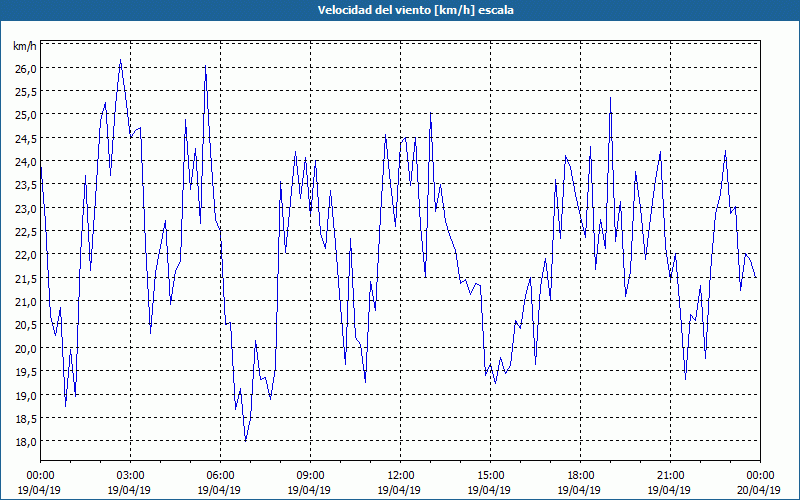Screen dimensions: 800x500
Task: Select the 21,0 y-axis label
Action: click(x=26, y=302)
